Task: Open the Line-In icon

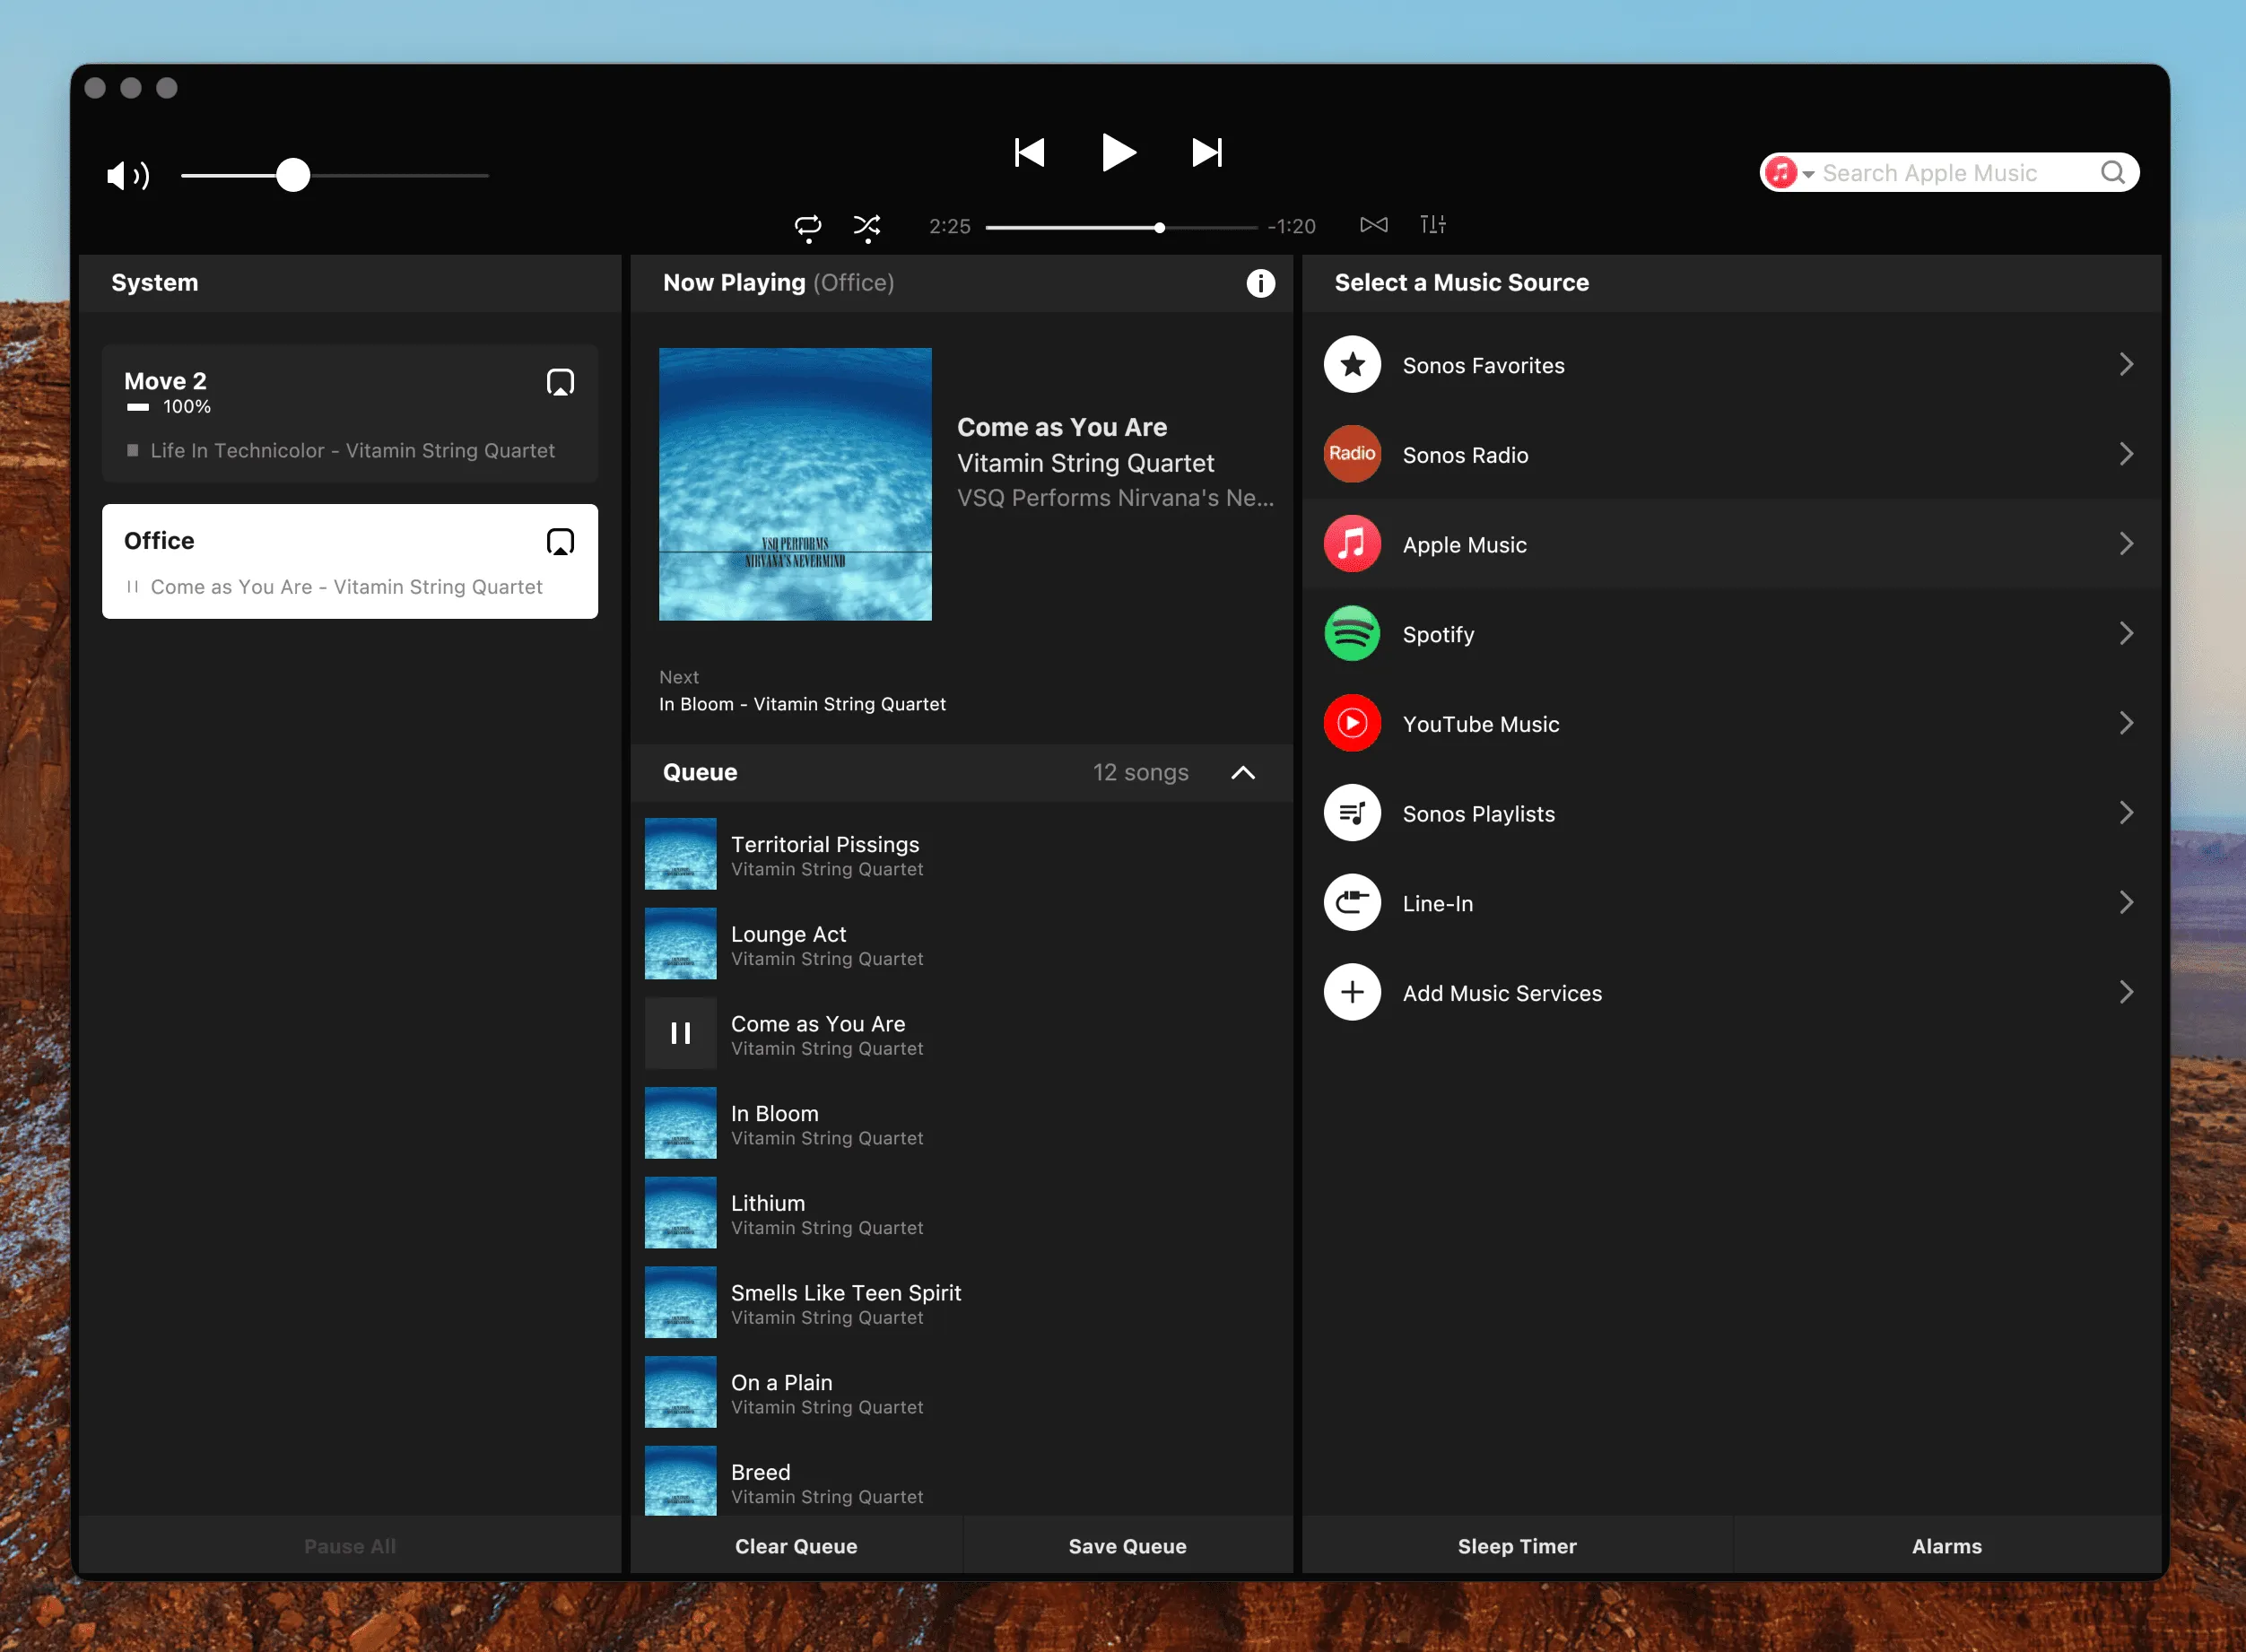Action: click(1352, 903)
